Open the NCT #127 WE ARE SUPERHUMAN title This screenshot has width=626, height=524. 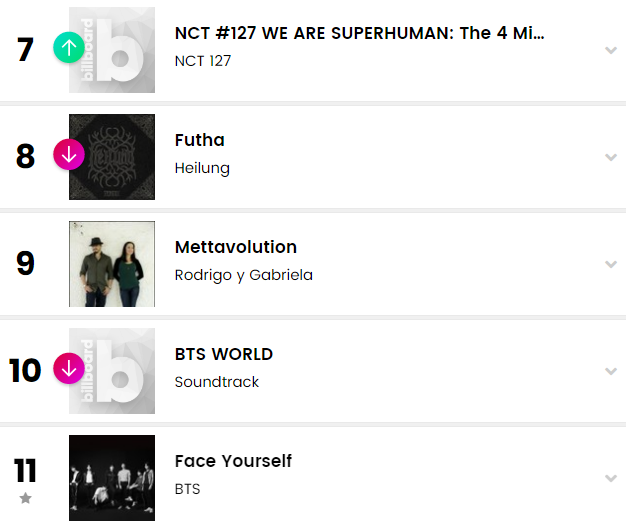[x=360, y=33]
